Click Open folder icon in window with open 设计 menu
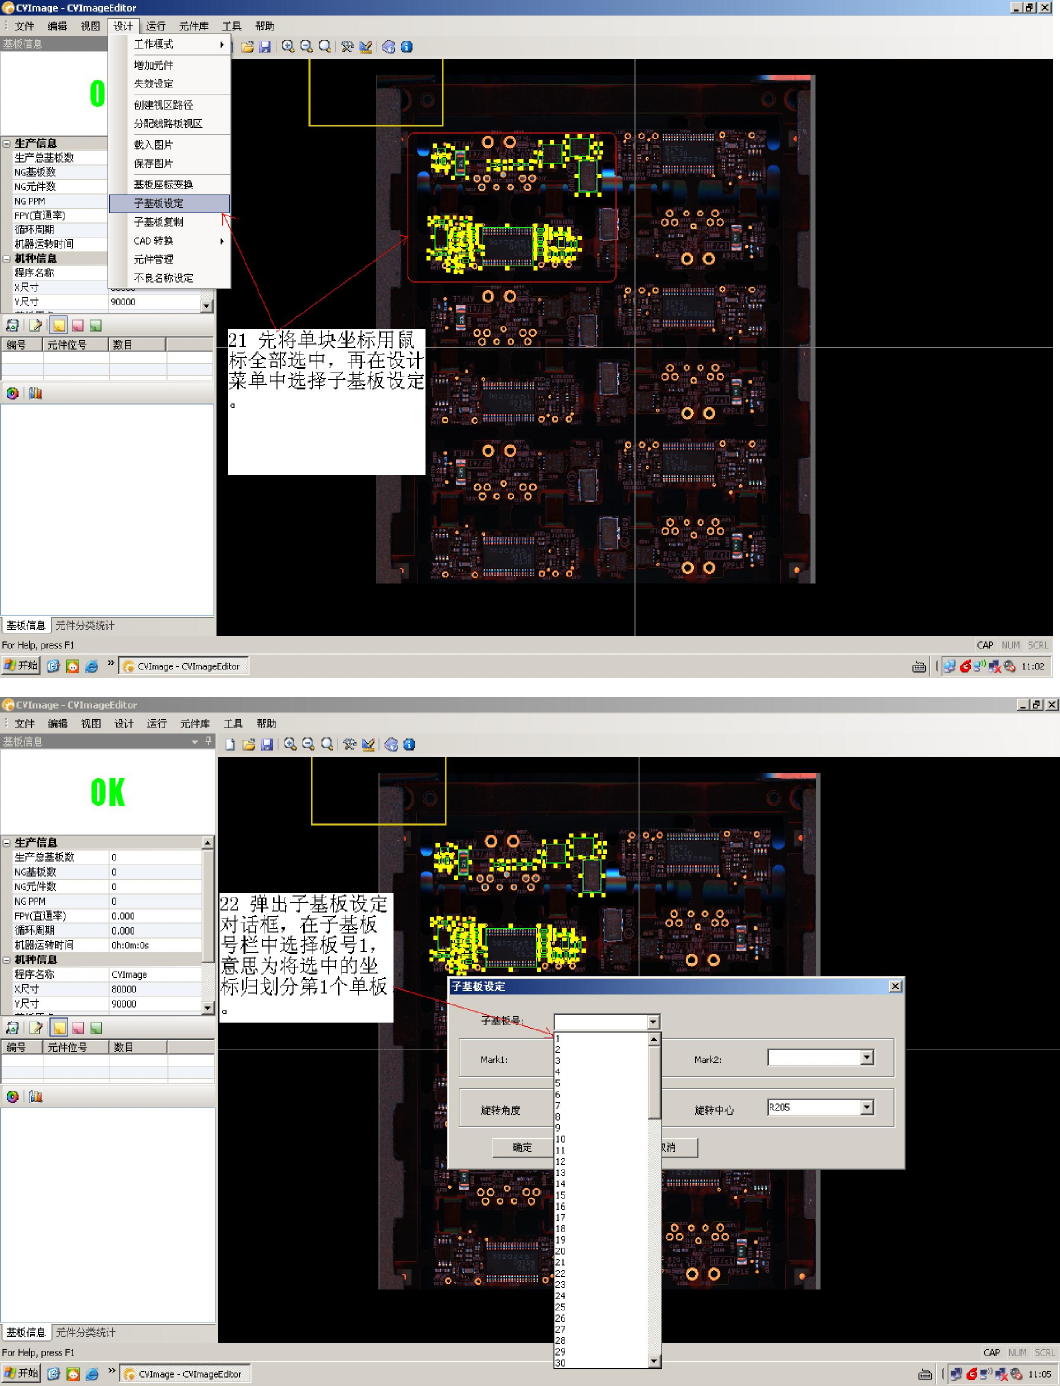 pyautogui.click(x=247, y=47)
